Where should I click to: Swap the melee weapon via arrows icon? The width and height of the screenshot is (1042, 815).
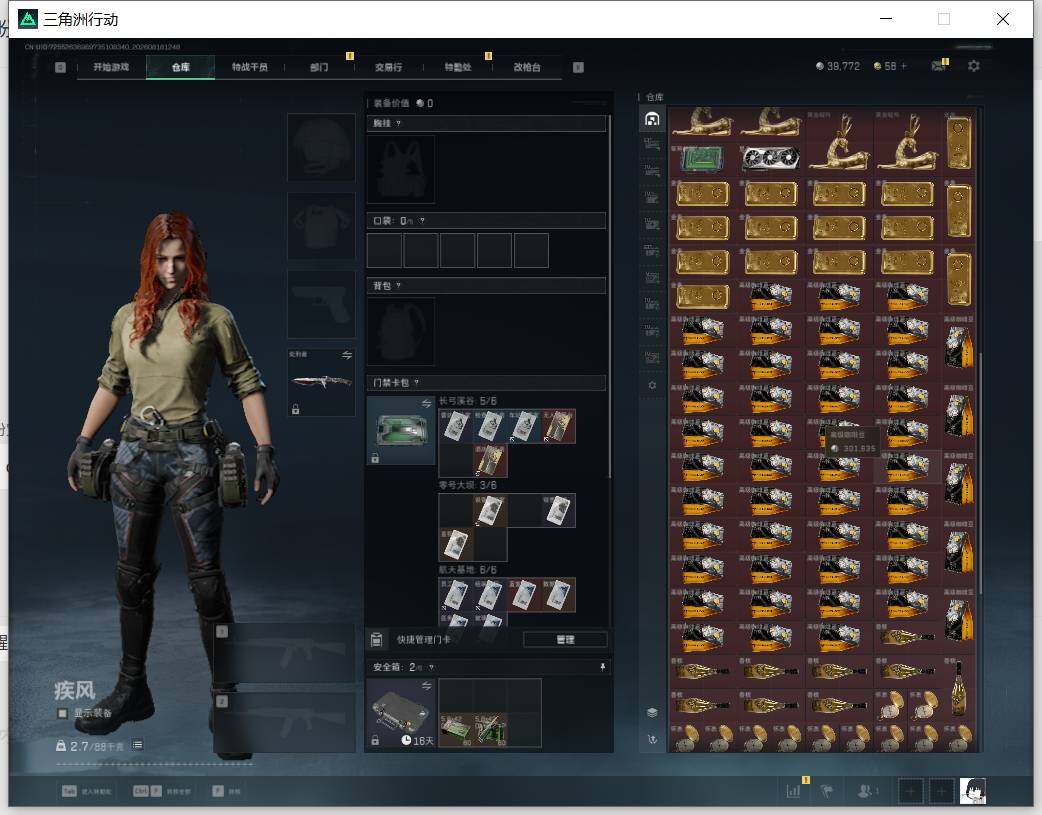(x=347, y=355)
